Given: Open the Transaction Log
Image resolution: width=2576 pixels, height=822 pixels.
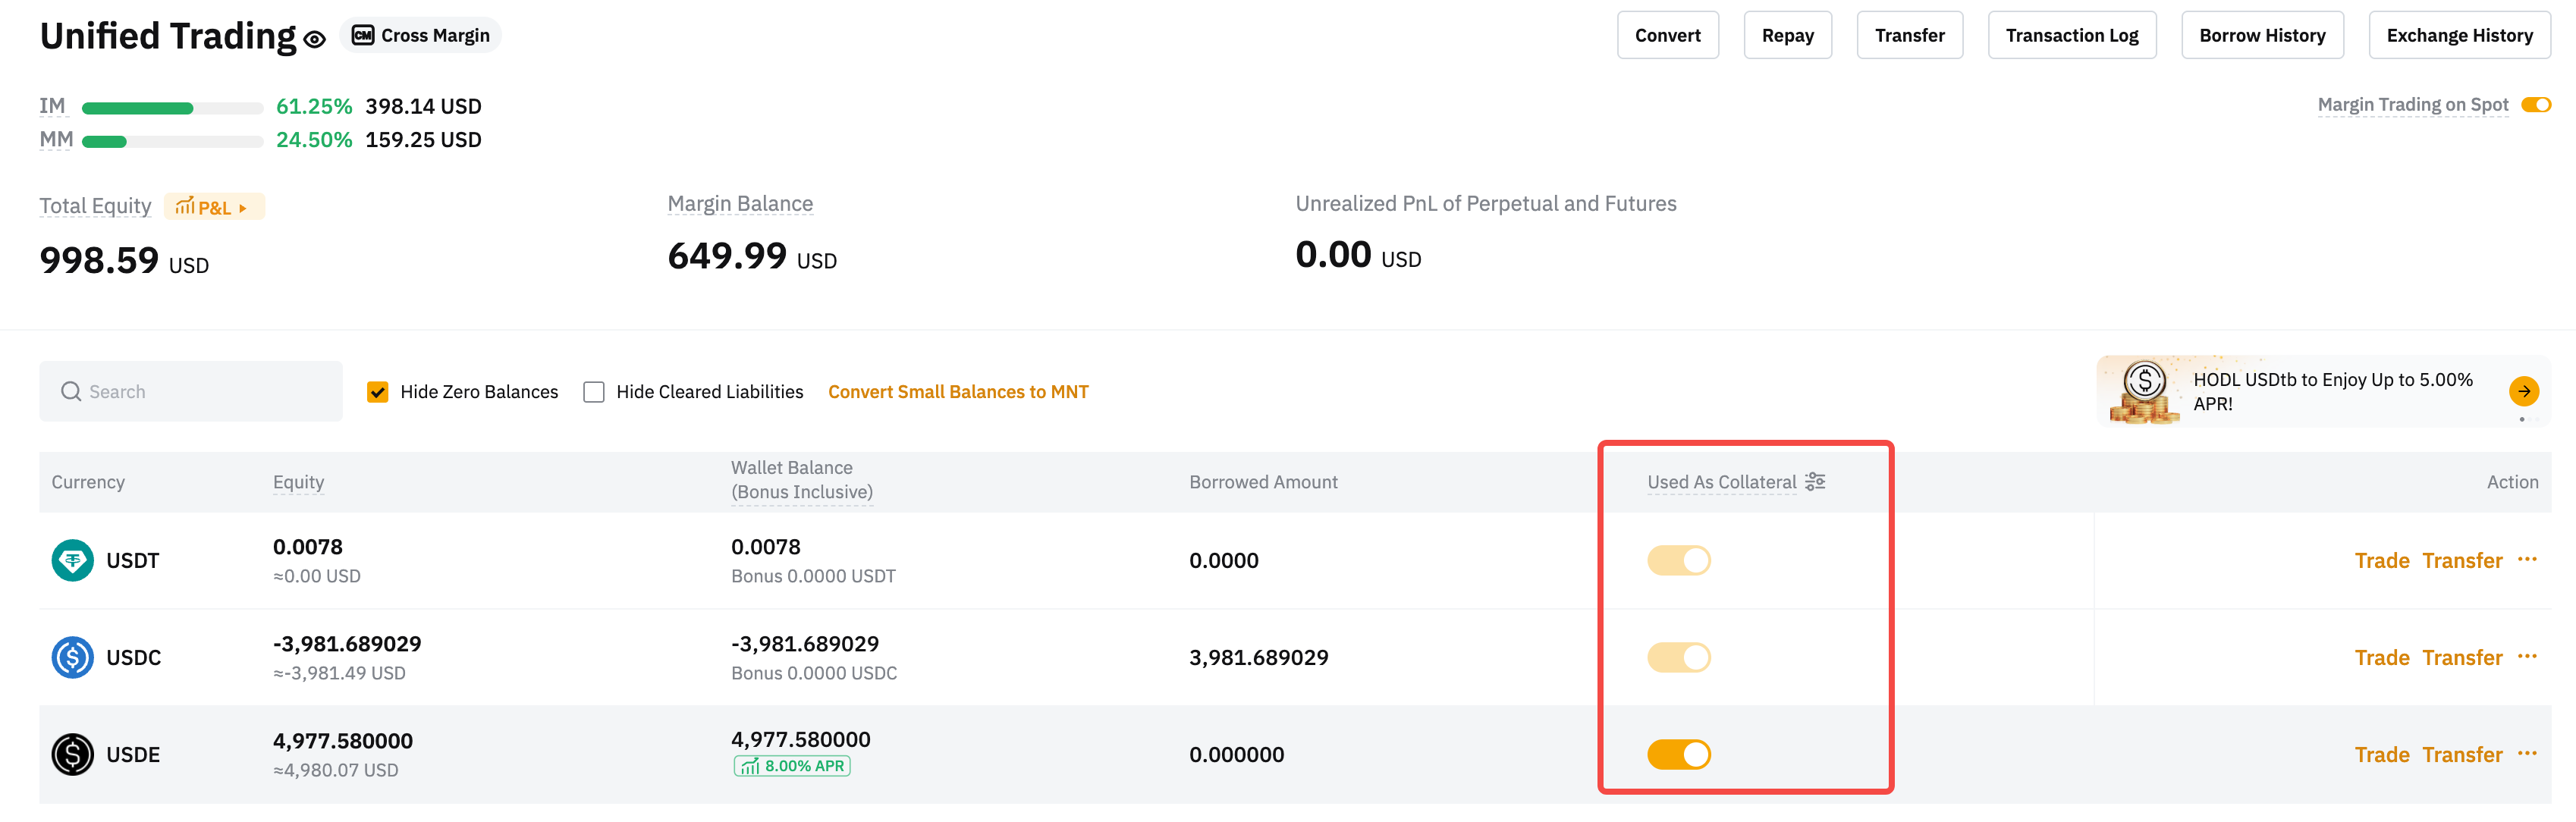Looking at the screenshot, I should pos(2071,35).
